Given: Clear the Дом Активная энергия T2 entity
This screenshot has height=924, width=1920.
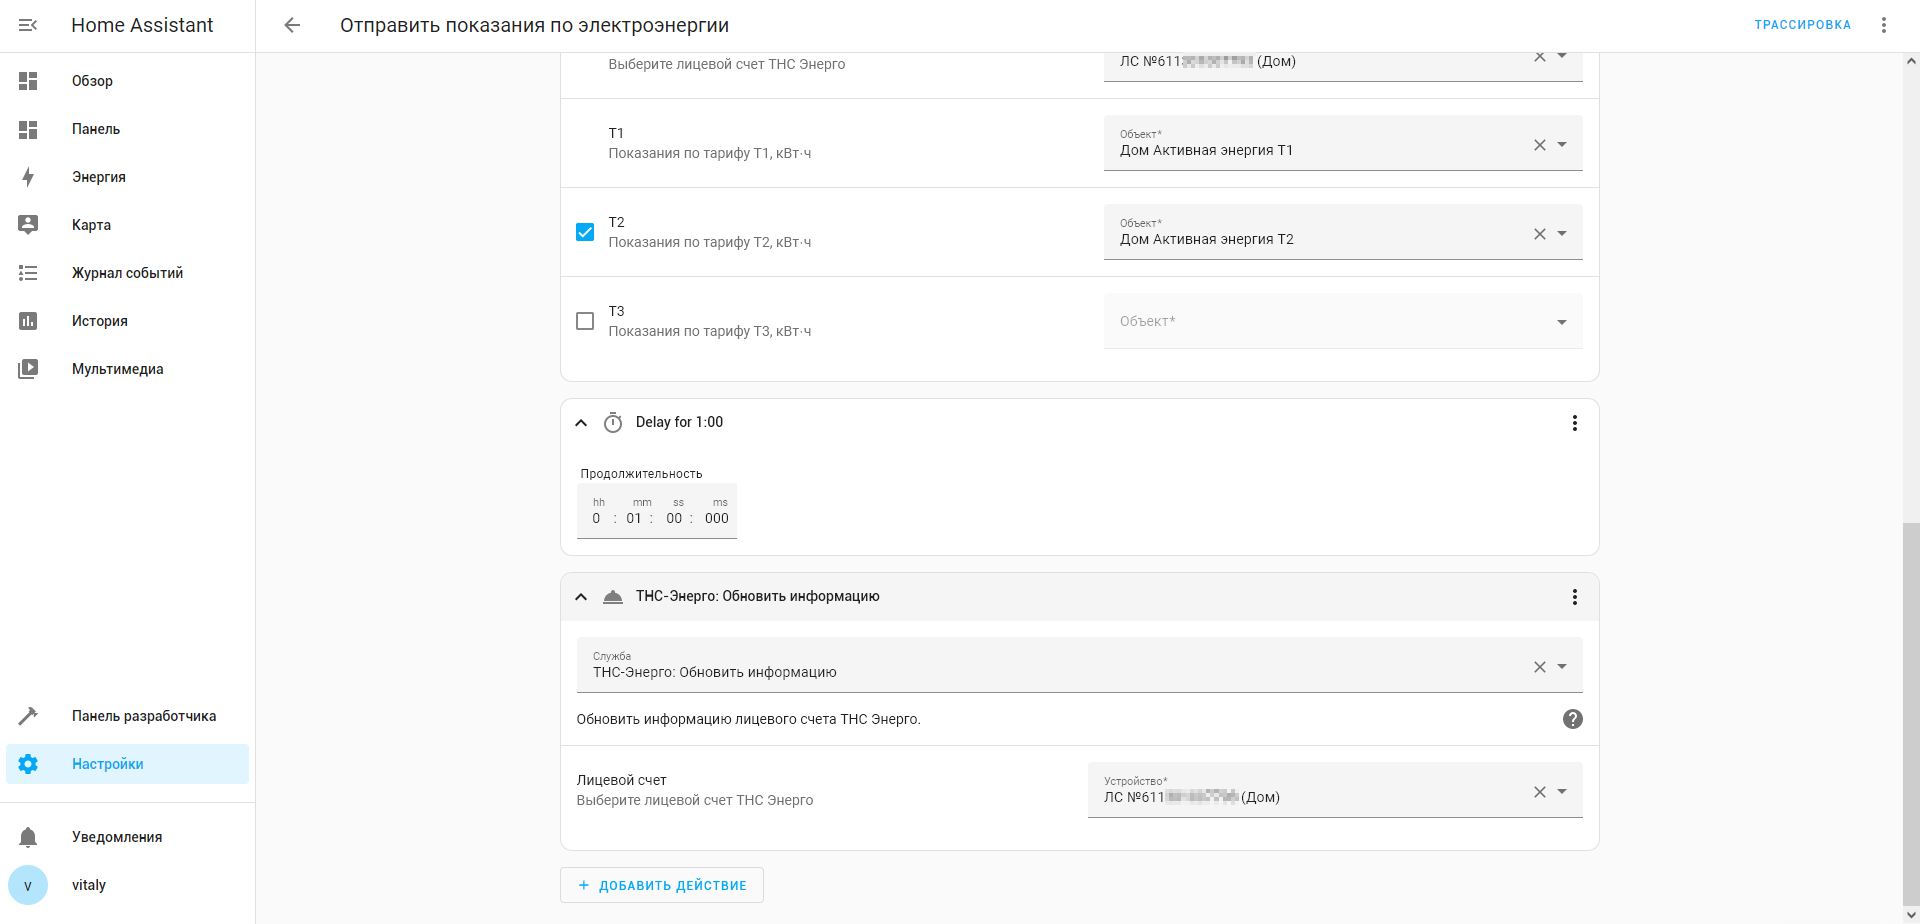Looking at the screenshot, I should click(x=1540, y=234).
